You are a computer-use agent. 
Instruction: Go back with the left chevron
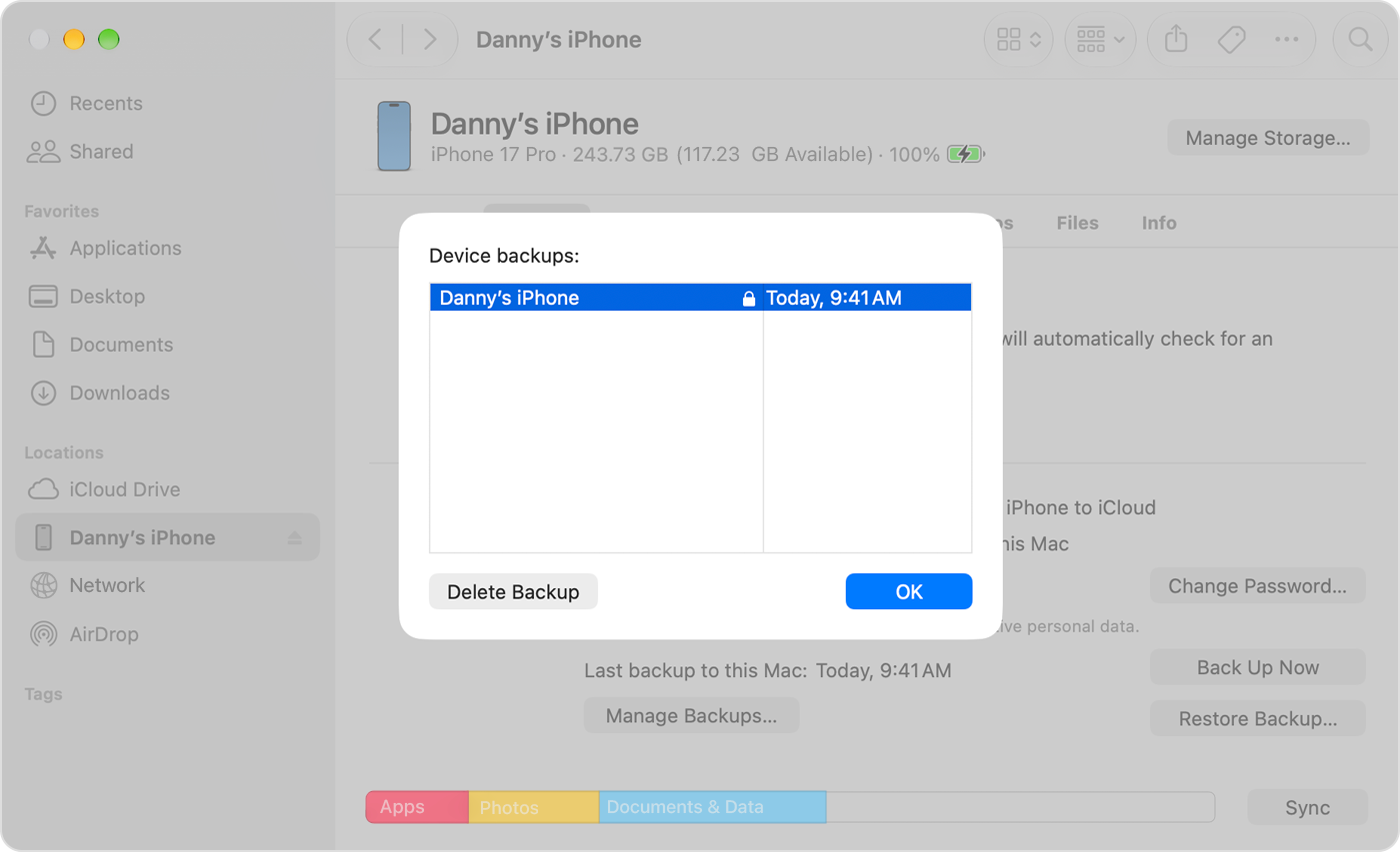[375, 39]
